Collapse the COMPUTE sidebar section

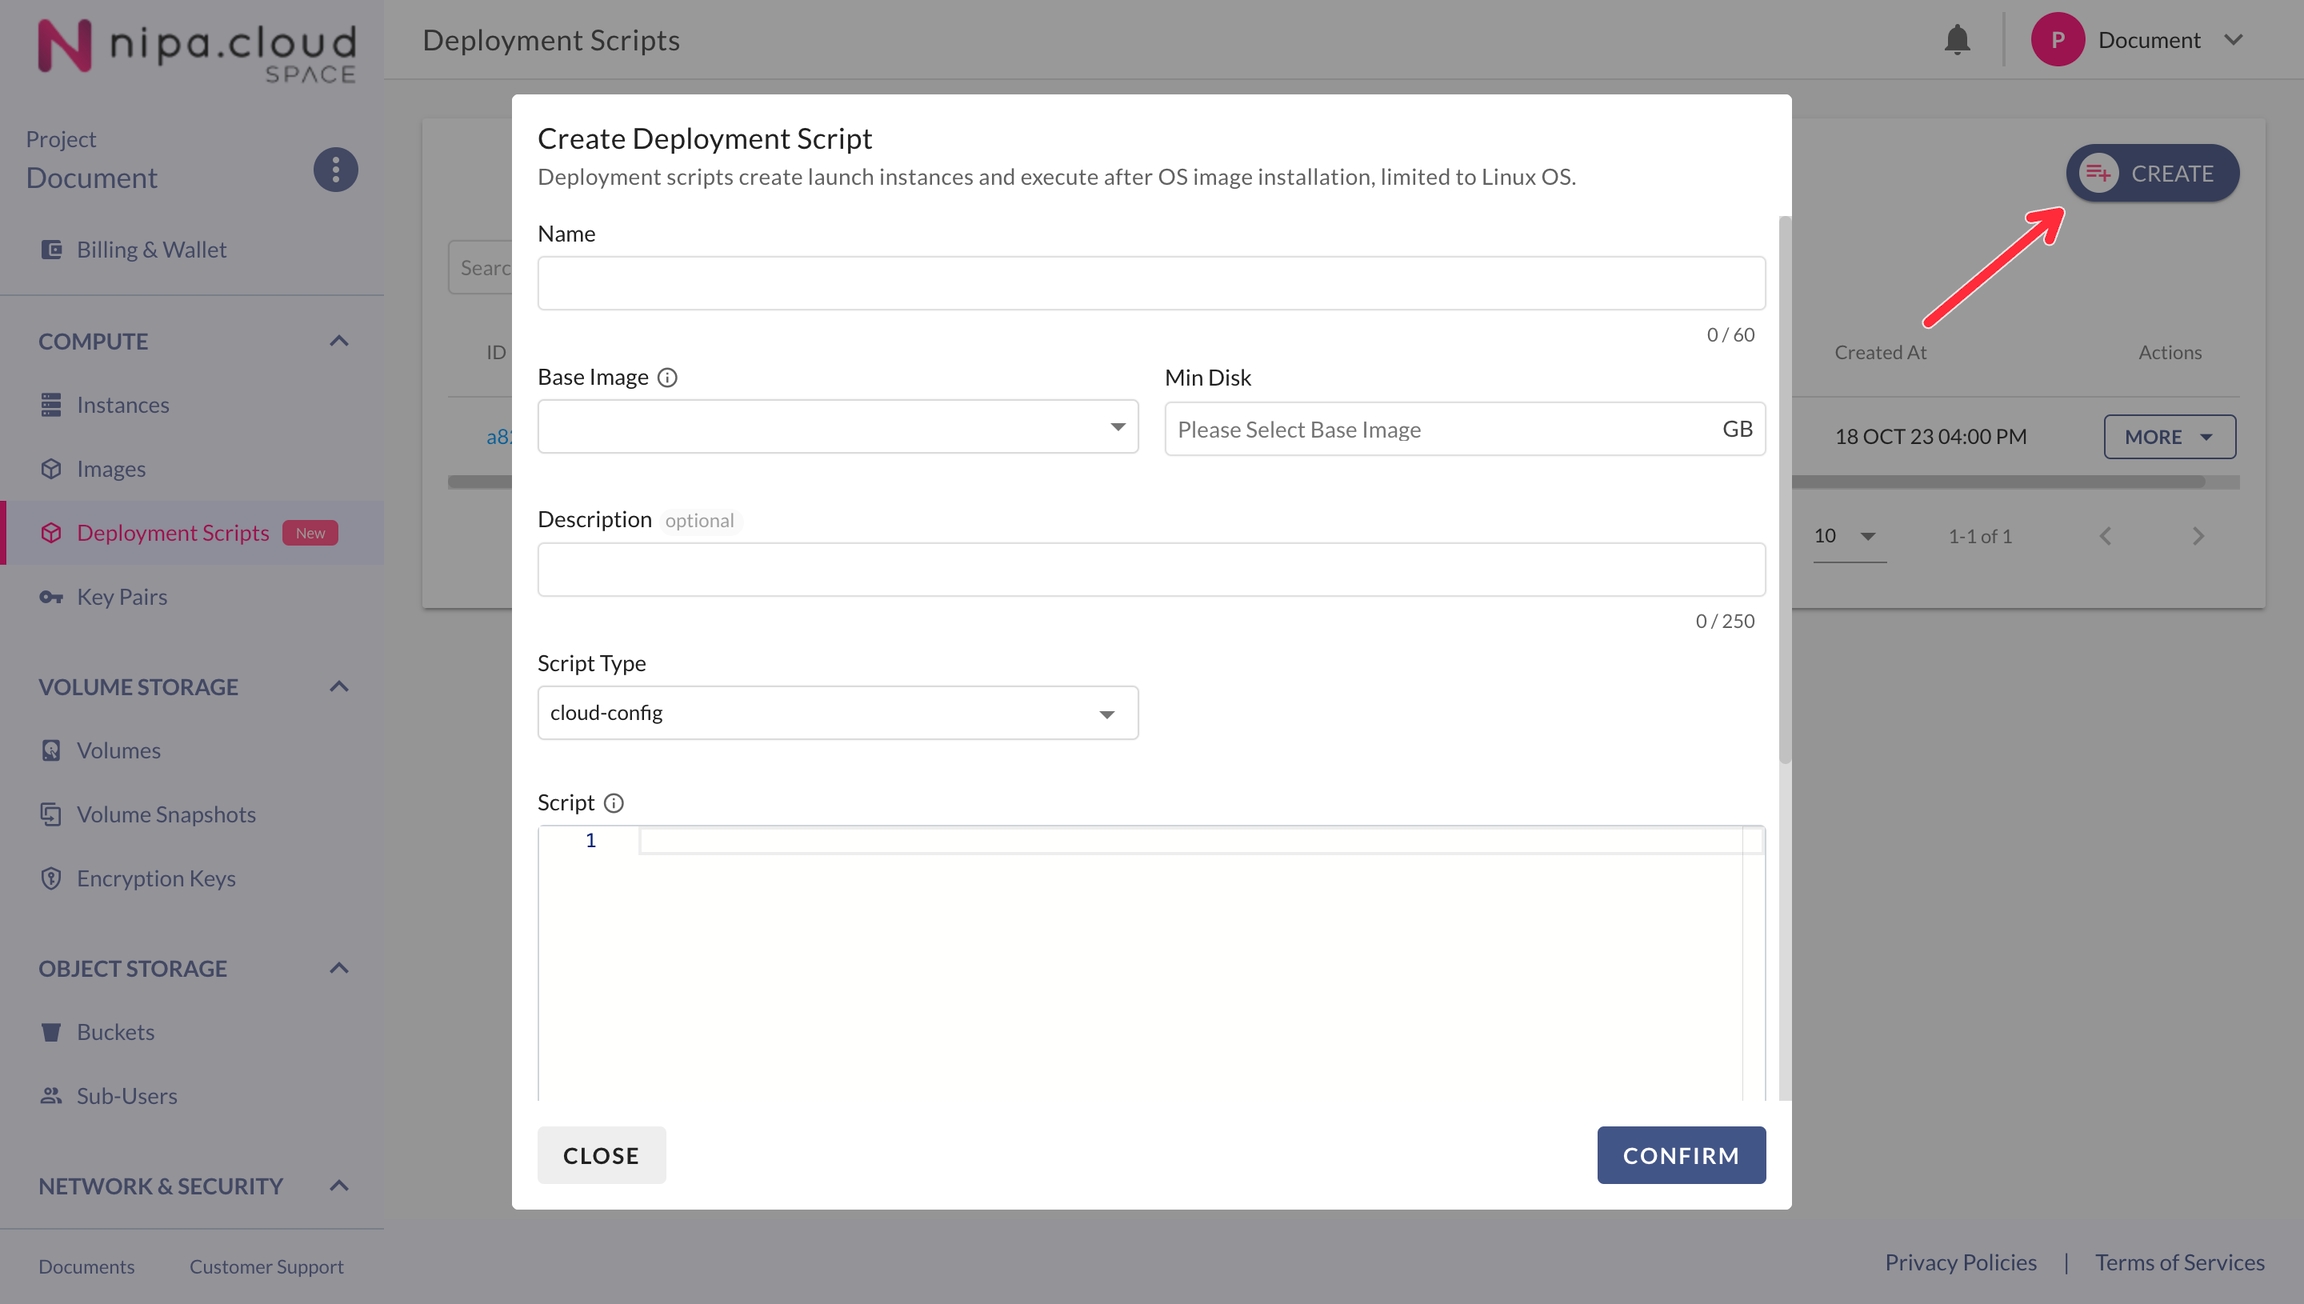click(339, 342)
